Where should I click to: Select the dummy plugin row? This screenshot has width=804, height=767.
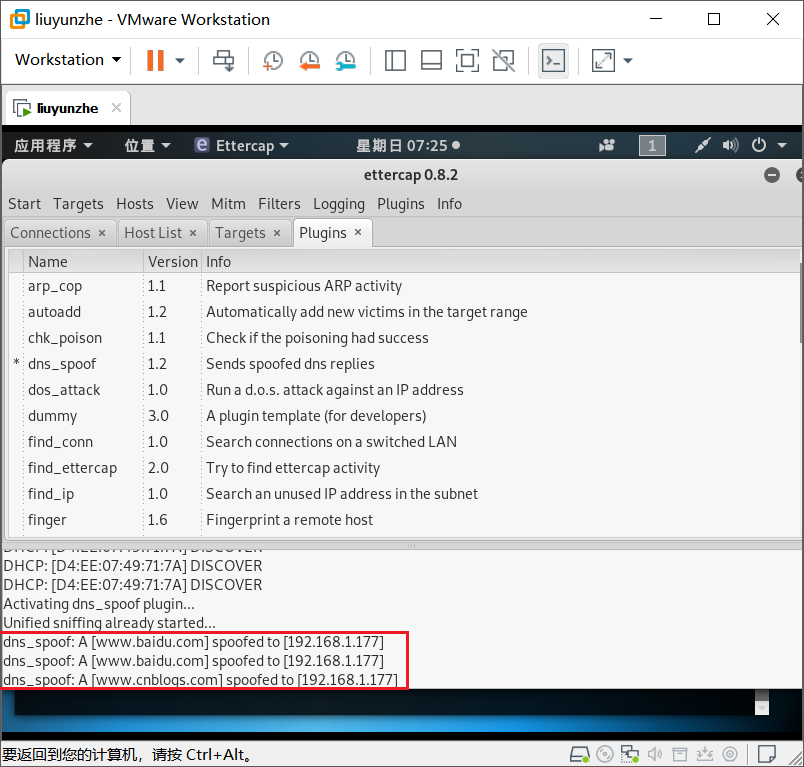tap(404, 416)
